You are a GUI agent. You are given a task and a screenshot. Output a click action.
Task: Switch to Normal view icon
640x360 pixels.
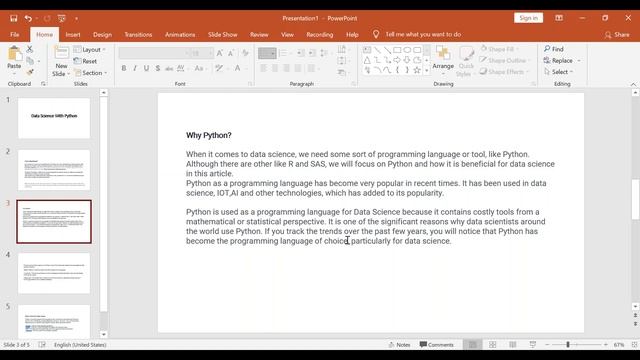(x=473, y=345)
